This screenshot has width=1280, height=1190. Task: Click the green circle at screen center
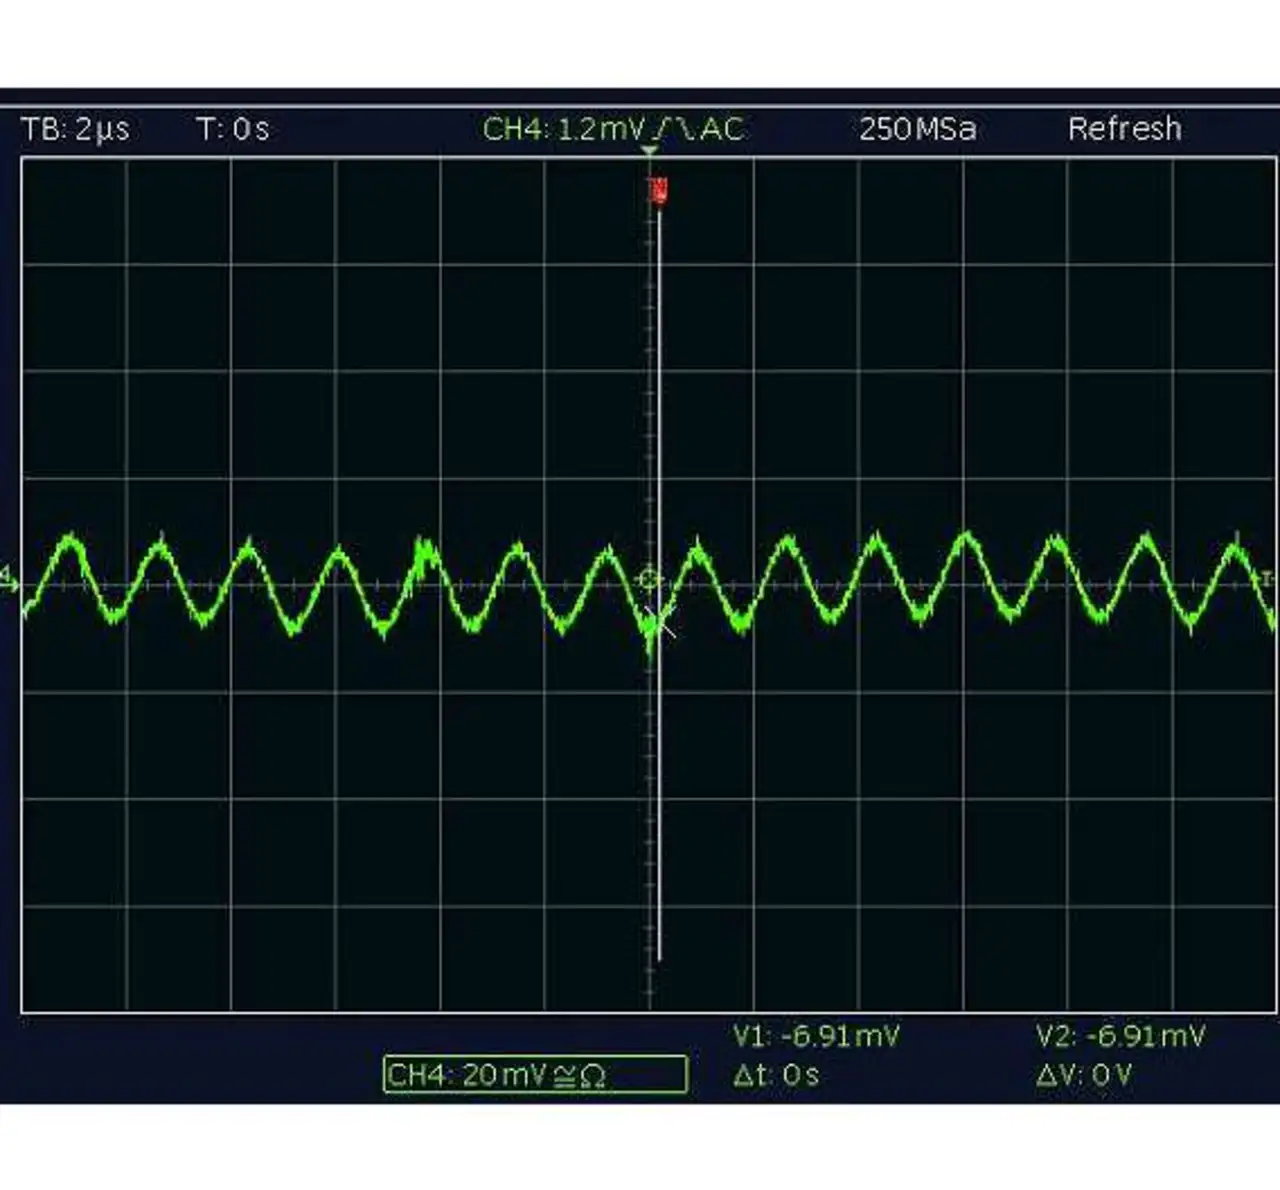click(649, 578)
